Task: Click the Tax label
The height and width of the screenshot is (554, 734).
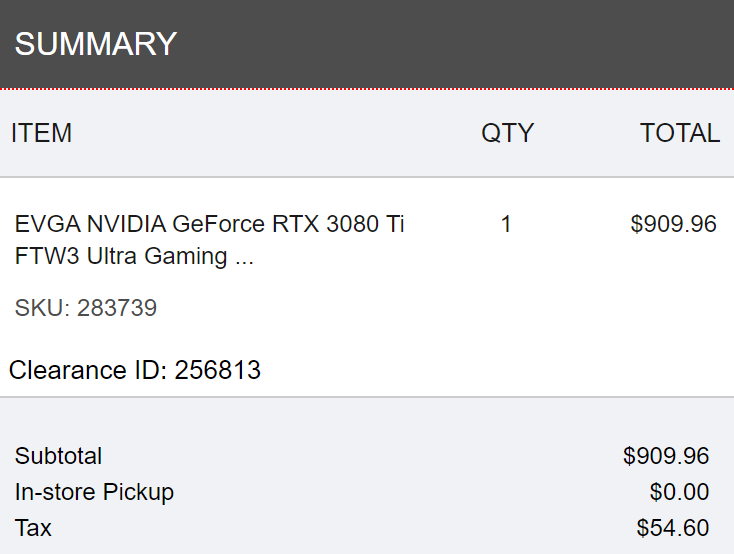Action: [x=33, y=528]
